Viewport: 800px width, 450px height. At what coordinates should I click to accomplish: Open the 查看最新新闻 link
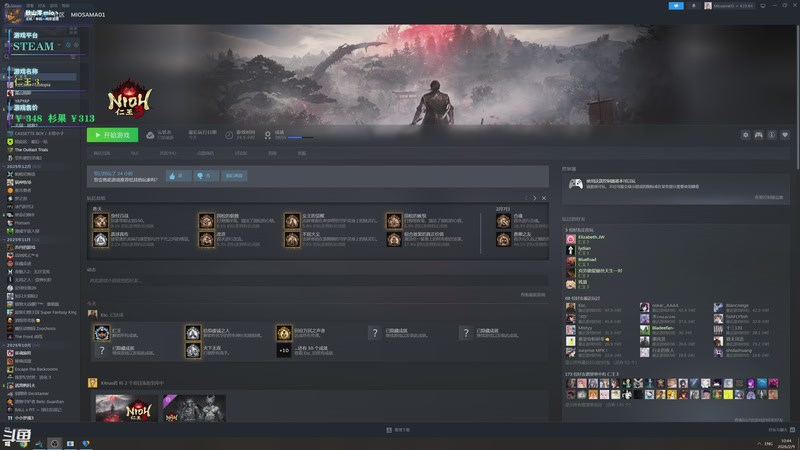[533, 295]
